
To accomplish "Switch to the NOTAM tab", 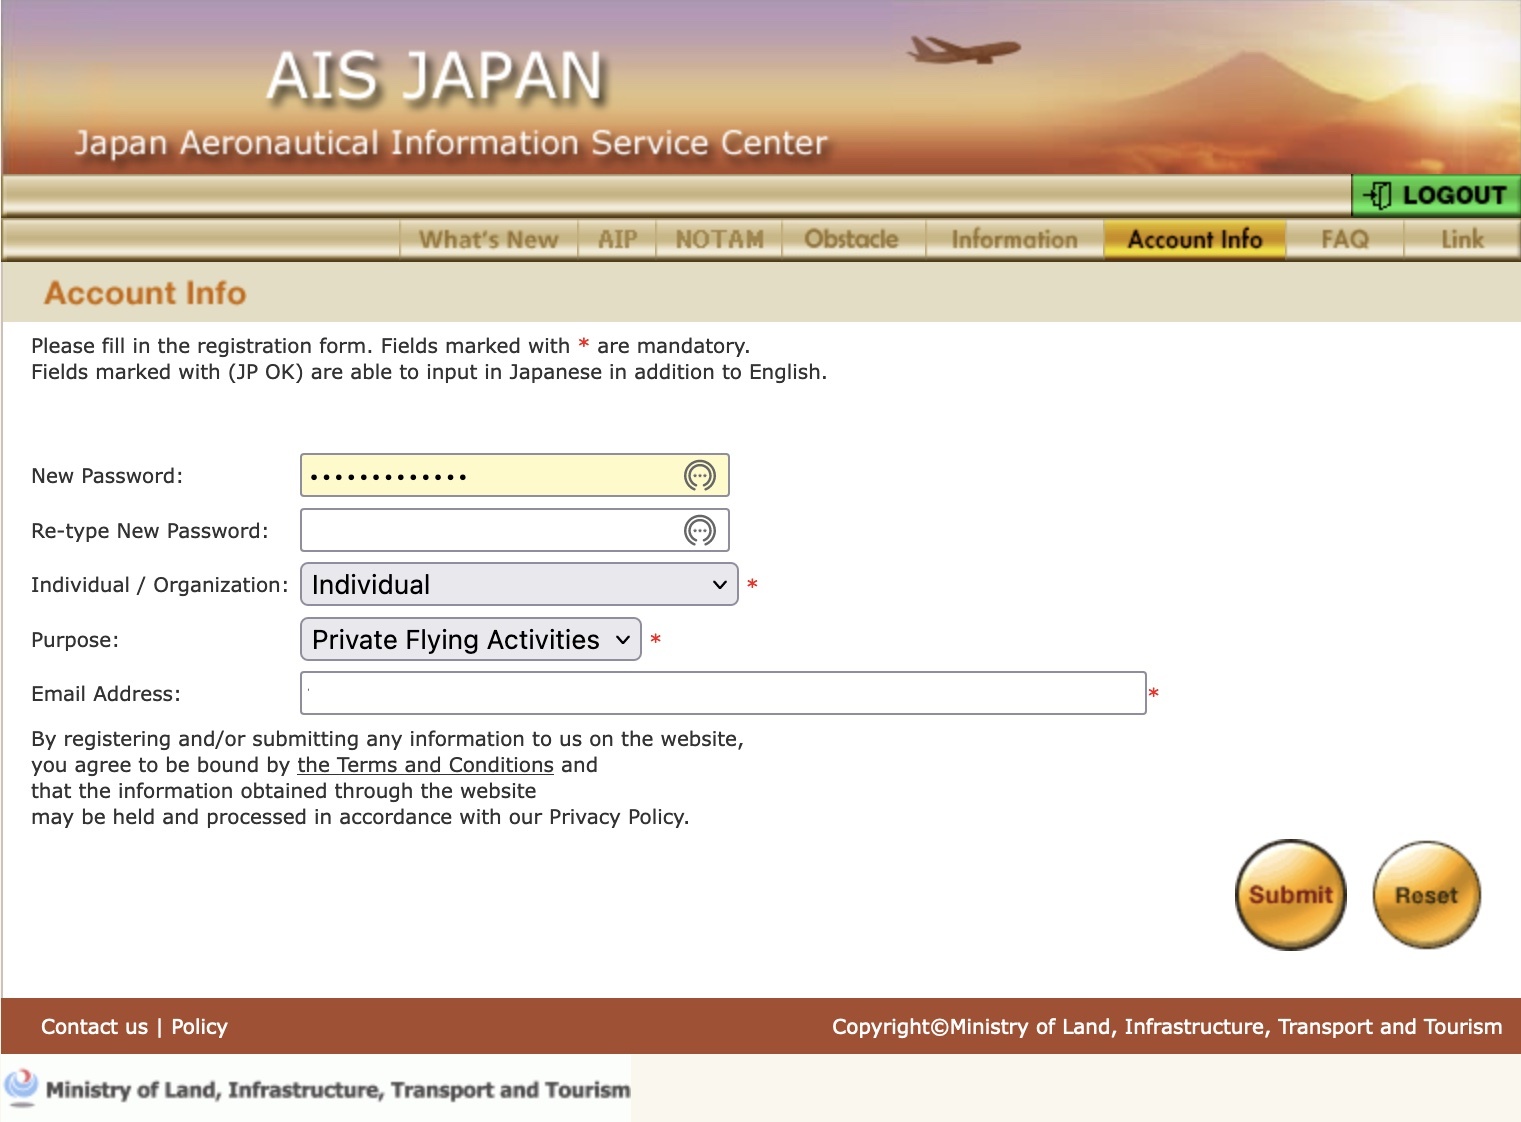I will tap(719, 240).
